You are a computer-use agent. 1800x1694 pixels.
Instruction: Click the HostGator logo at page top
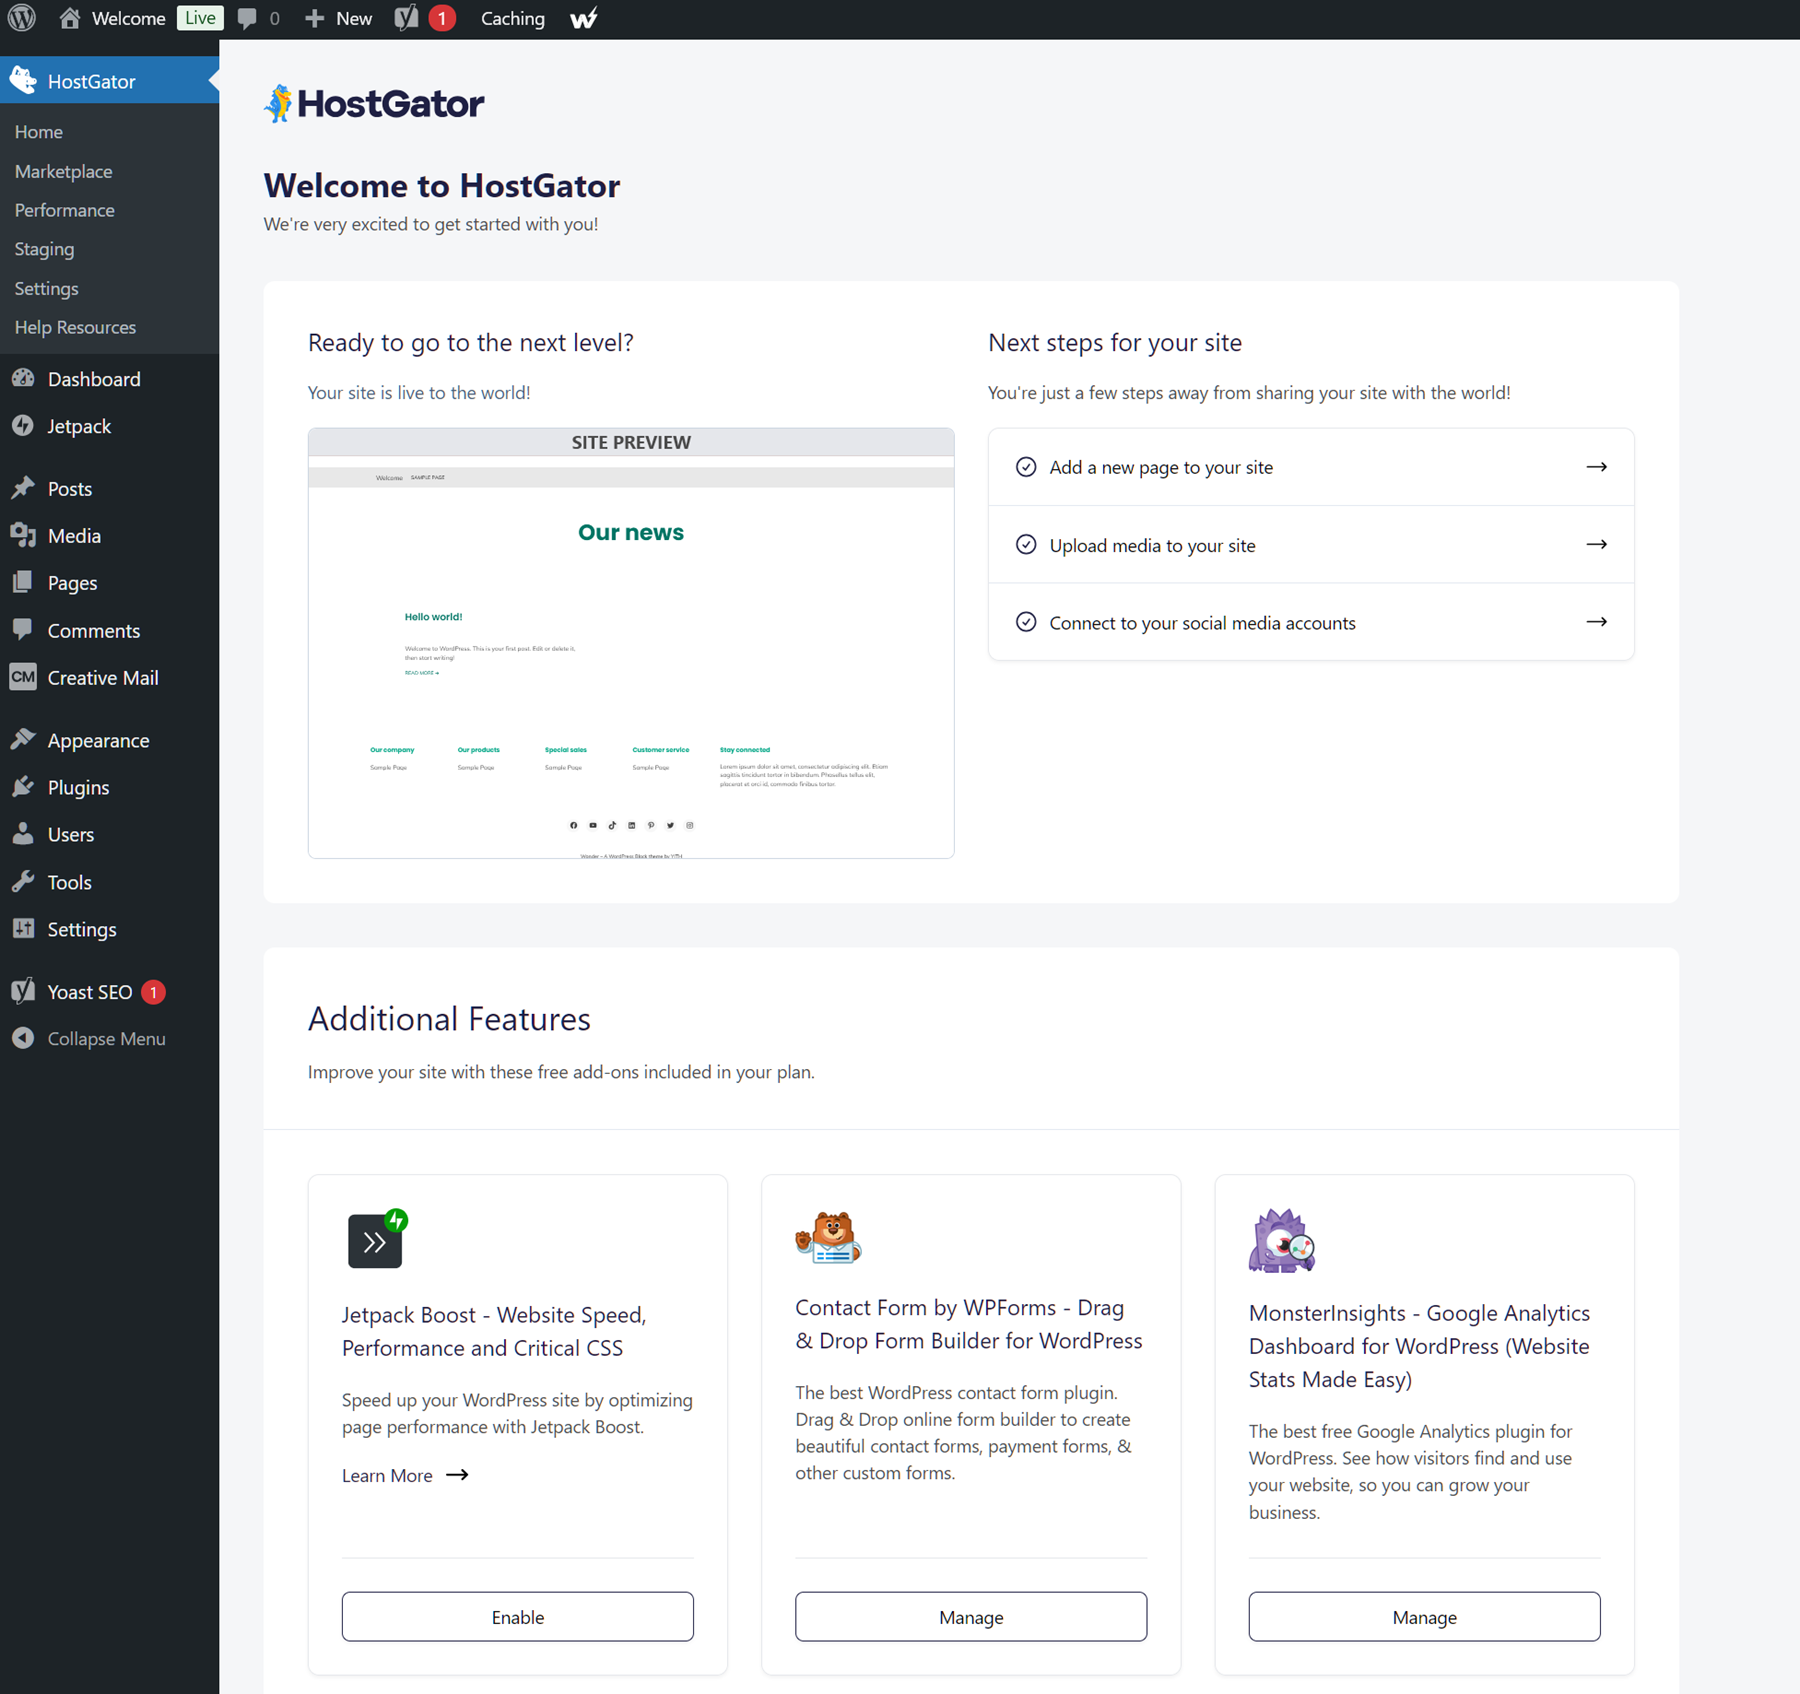pyautogui.click(x=374, y=103)
